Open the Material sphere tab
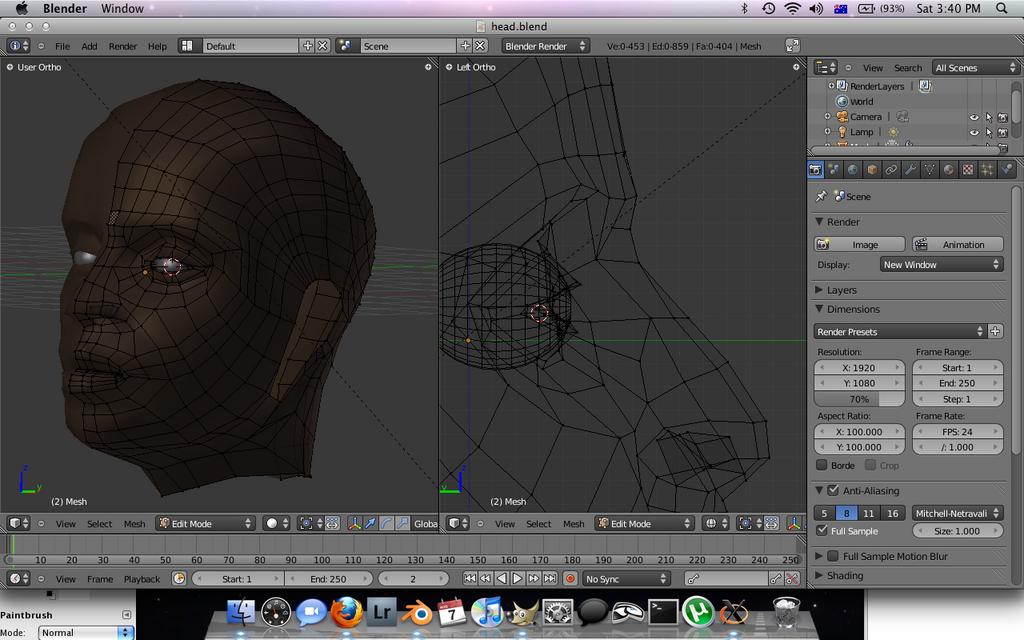The width and height of the screenshot is (1024, 640). tap(948, 170)
